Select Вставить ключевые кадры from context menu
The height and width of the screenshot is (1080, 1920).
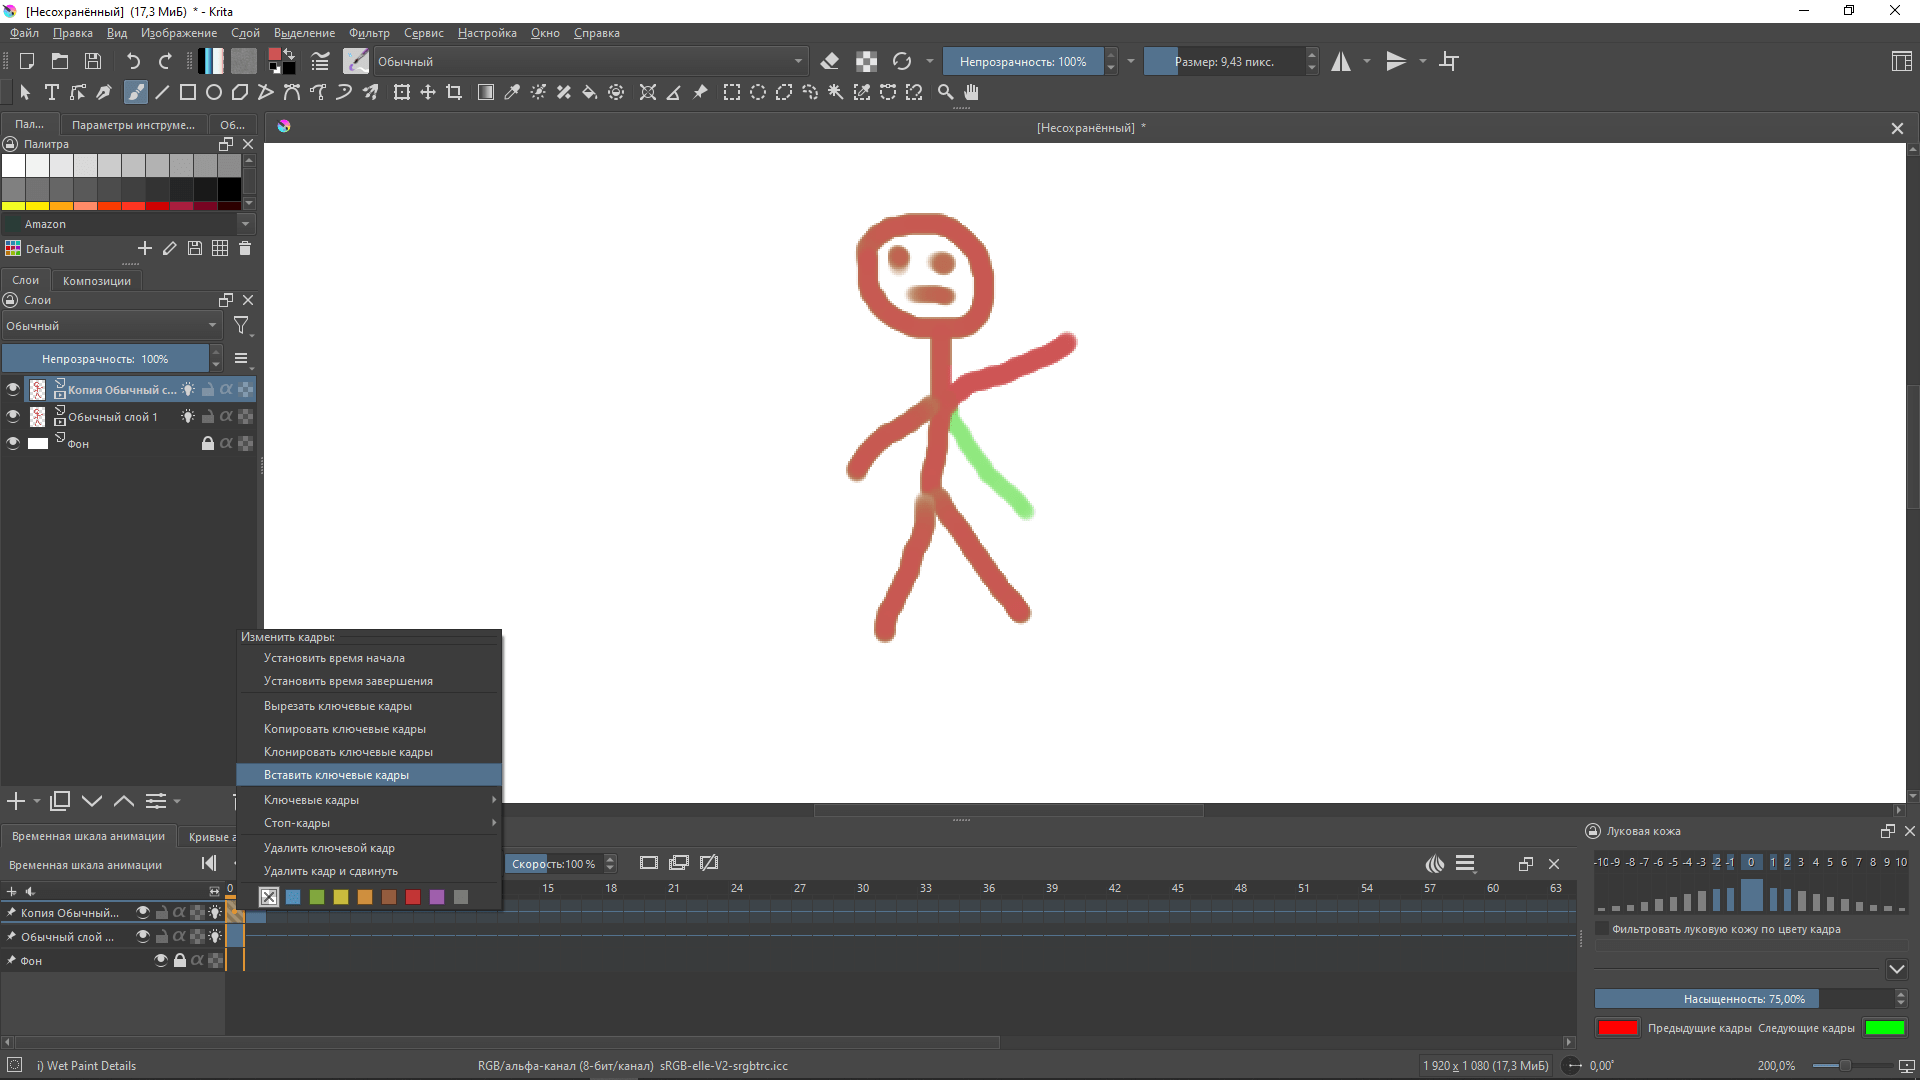click(x=336, y=774)
